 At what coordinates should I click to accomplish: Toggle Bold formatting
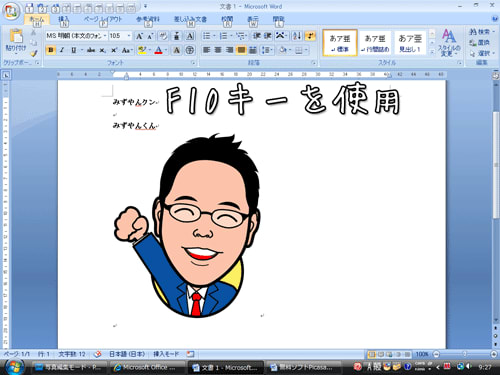coord(51,50)
